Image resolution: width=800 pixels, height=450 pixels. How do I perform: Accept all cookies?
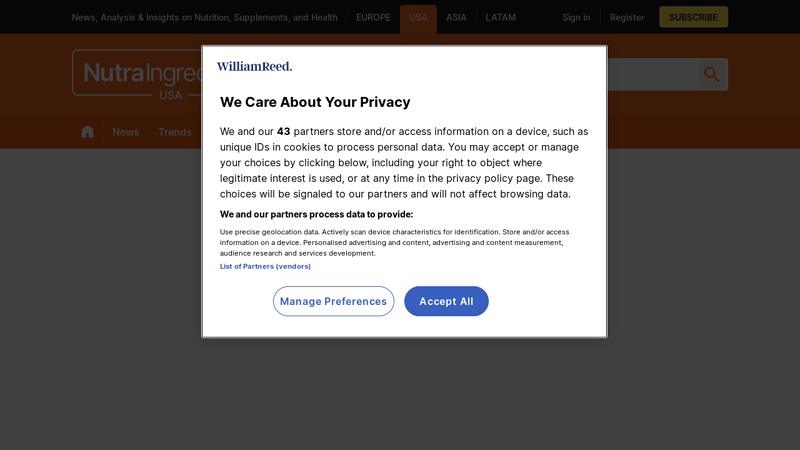point(446,301)
